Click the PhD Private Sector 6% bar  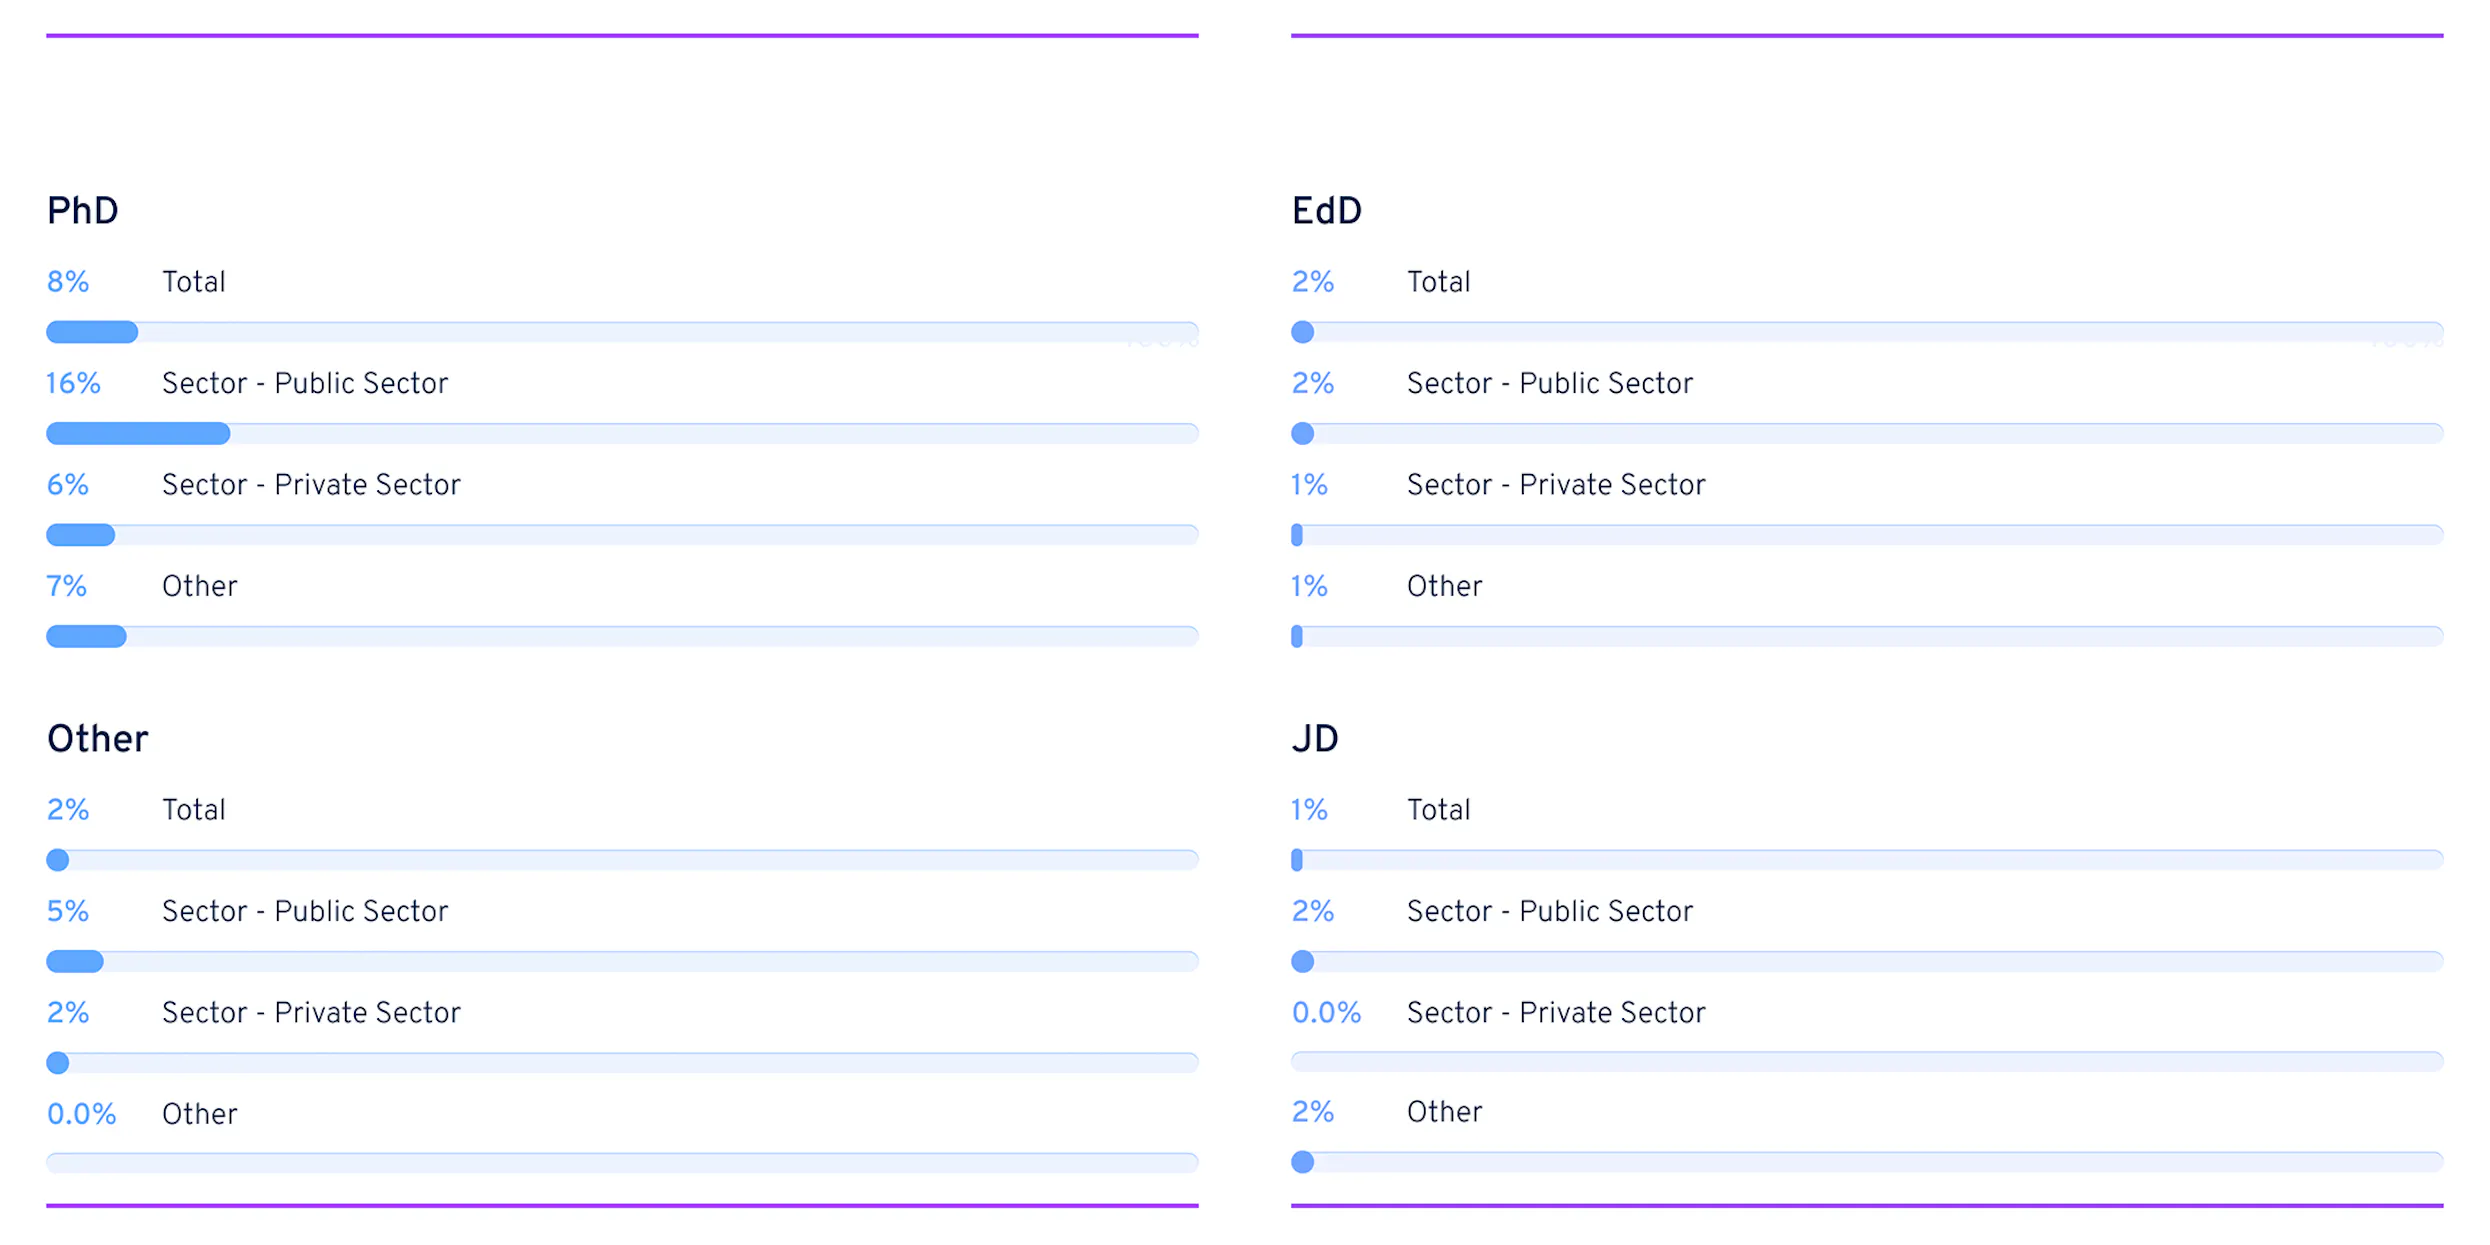coord(622,535)
